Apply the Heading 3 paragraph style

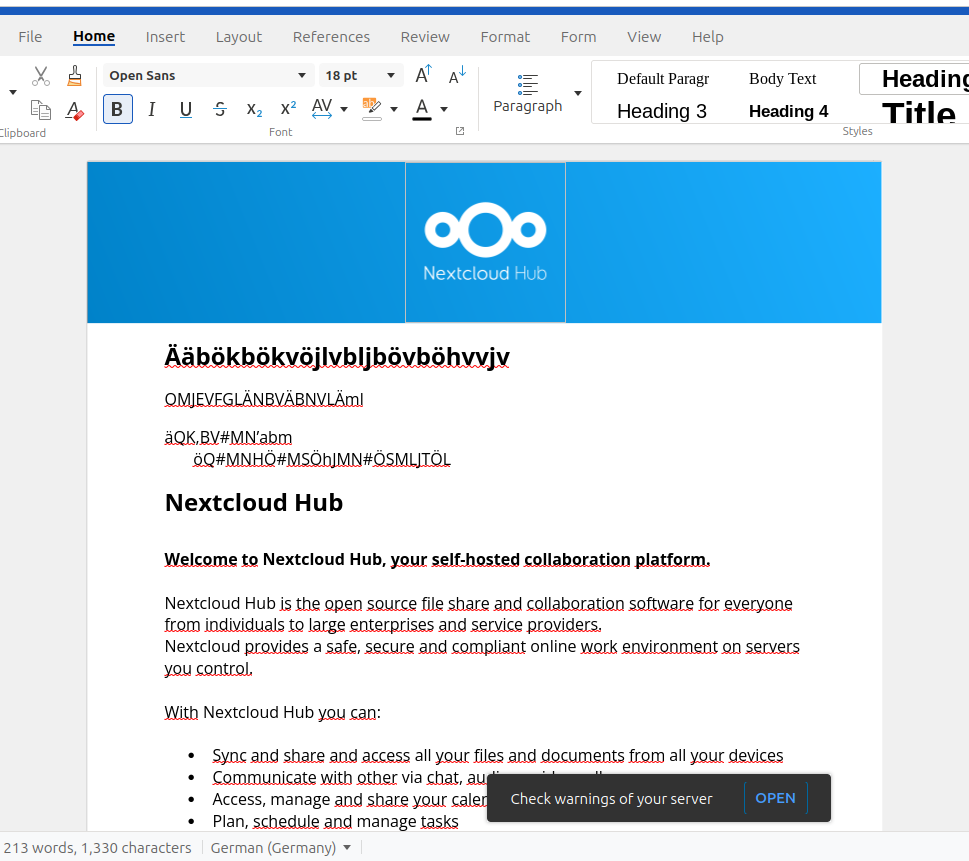(x=661, y=111)
